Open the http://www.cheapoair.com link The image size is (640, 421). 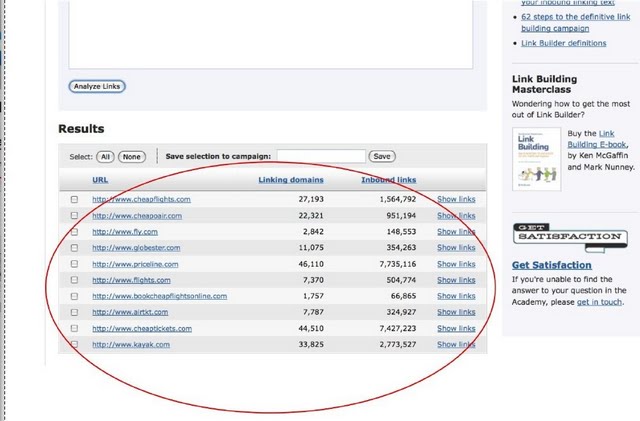point(137,216)
